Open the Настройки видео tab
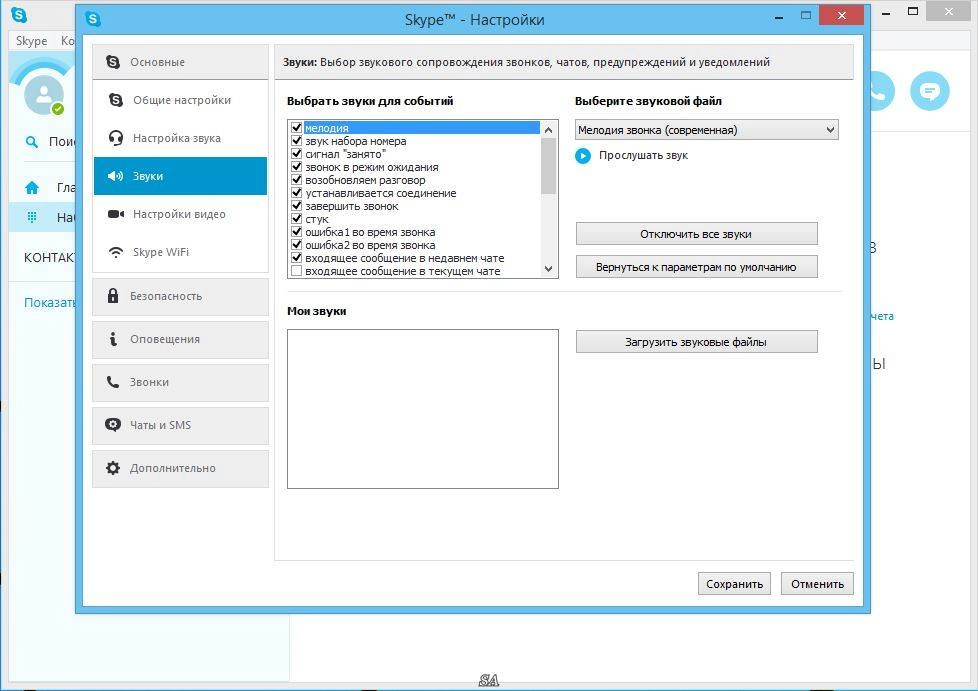This screenshot has height=691, width=978. (180, 214)
